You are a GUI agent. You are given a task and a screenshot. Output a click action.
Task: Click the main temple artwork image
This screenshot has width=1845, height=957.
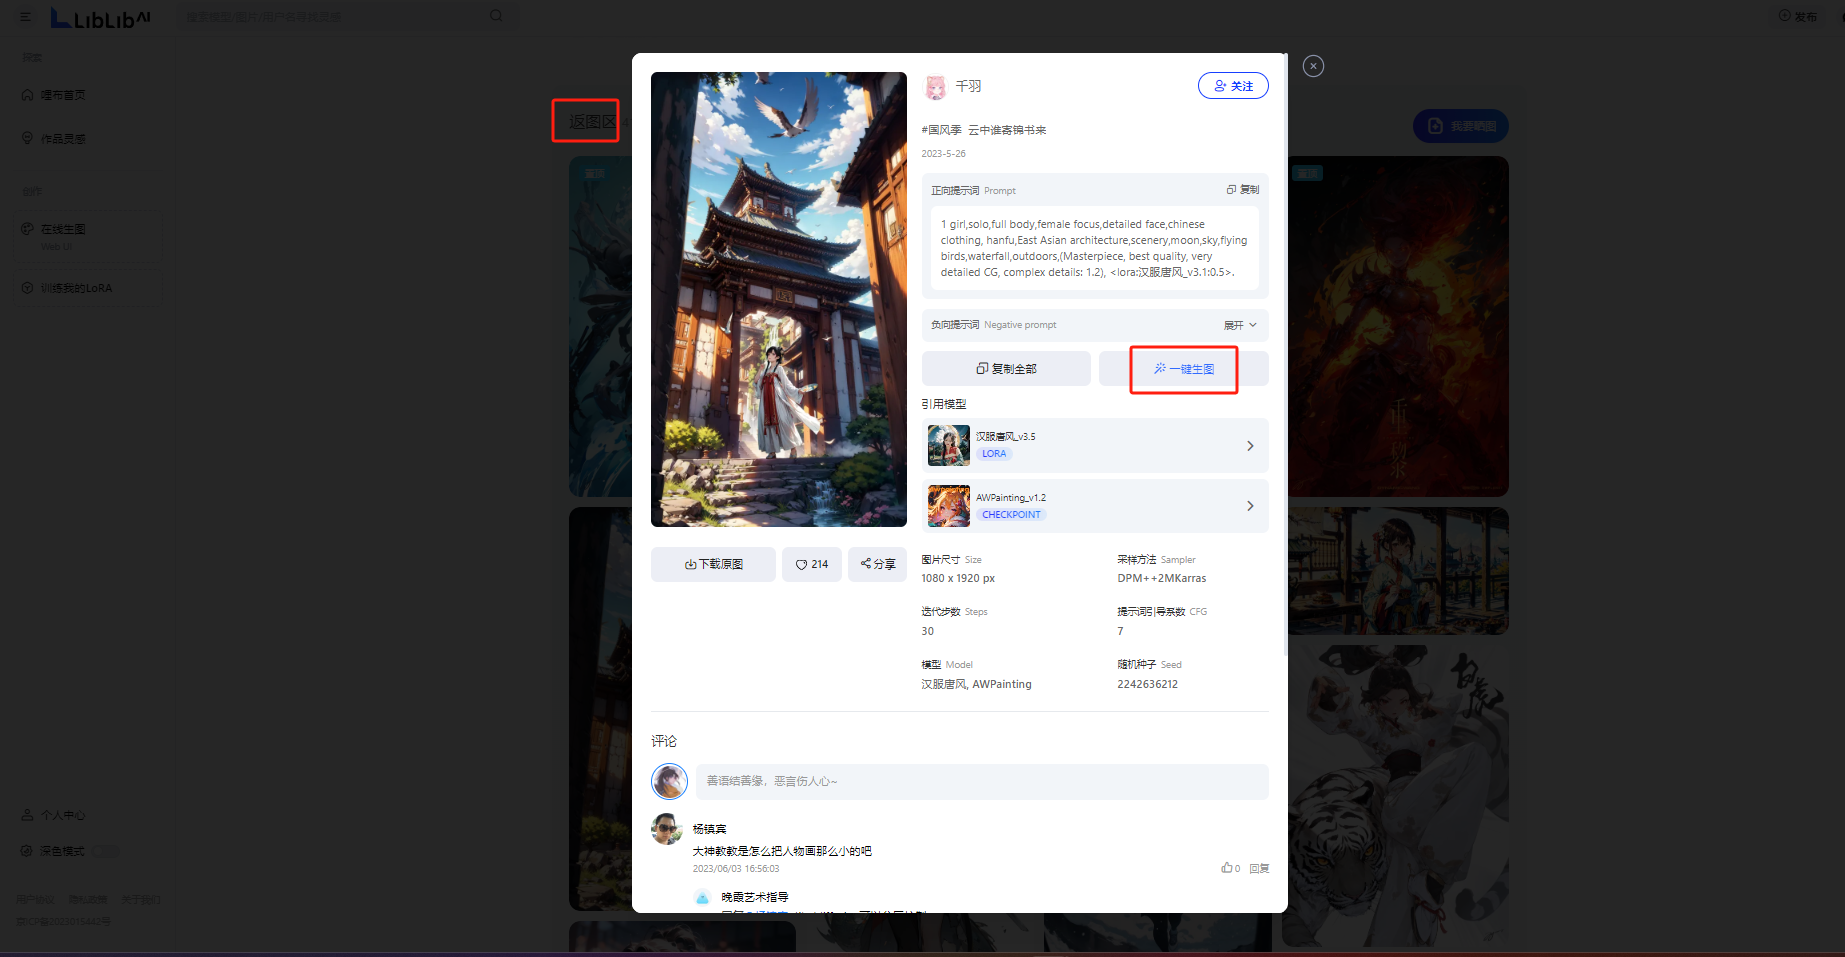[779, 299]
